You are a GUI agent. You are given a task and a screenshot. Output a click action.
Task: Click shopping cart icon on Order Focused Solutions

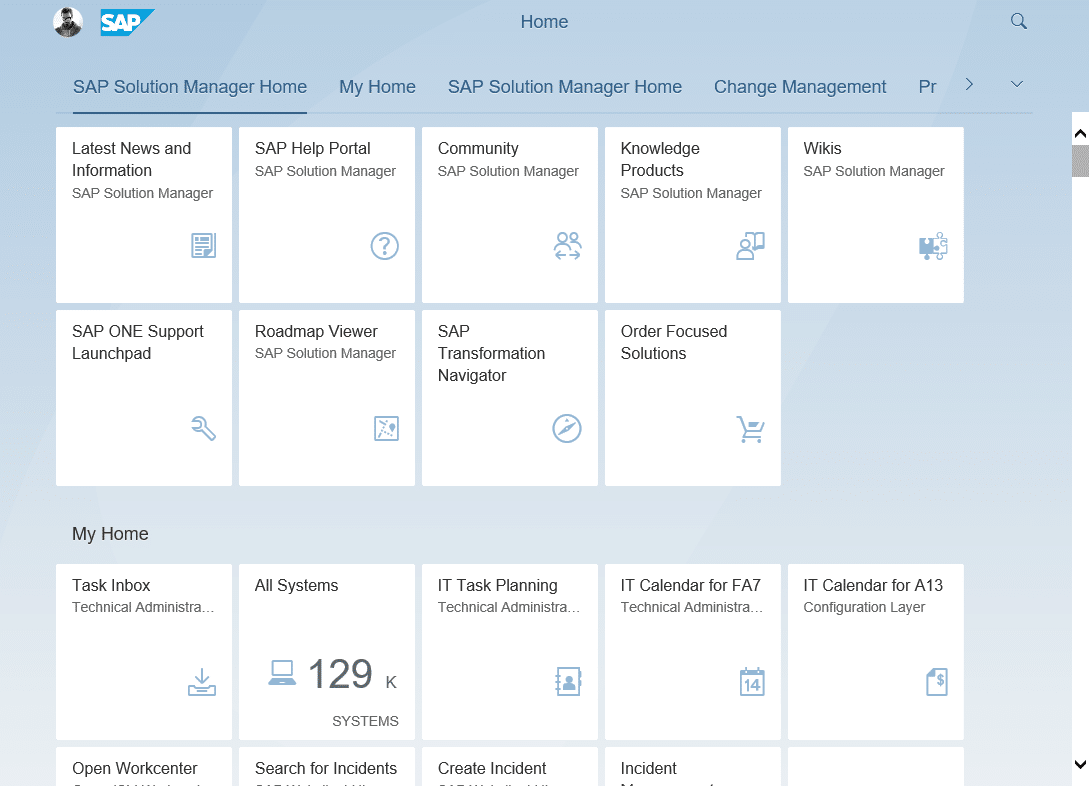click(x=750, y=429)
